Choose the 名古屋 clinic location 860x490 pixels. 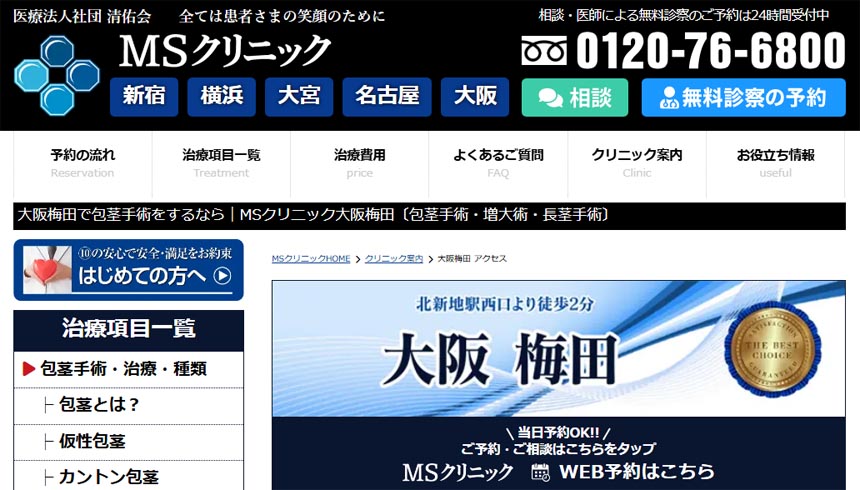tap(386, 97)
